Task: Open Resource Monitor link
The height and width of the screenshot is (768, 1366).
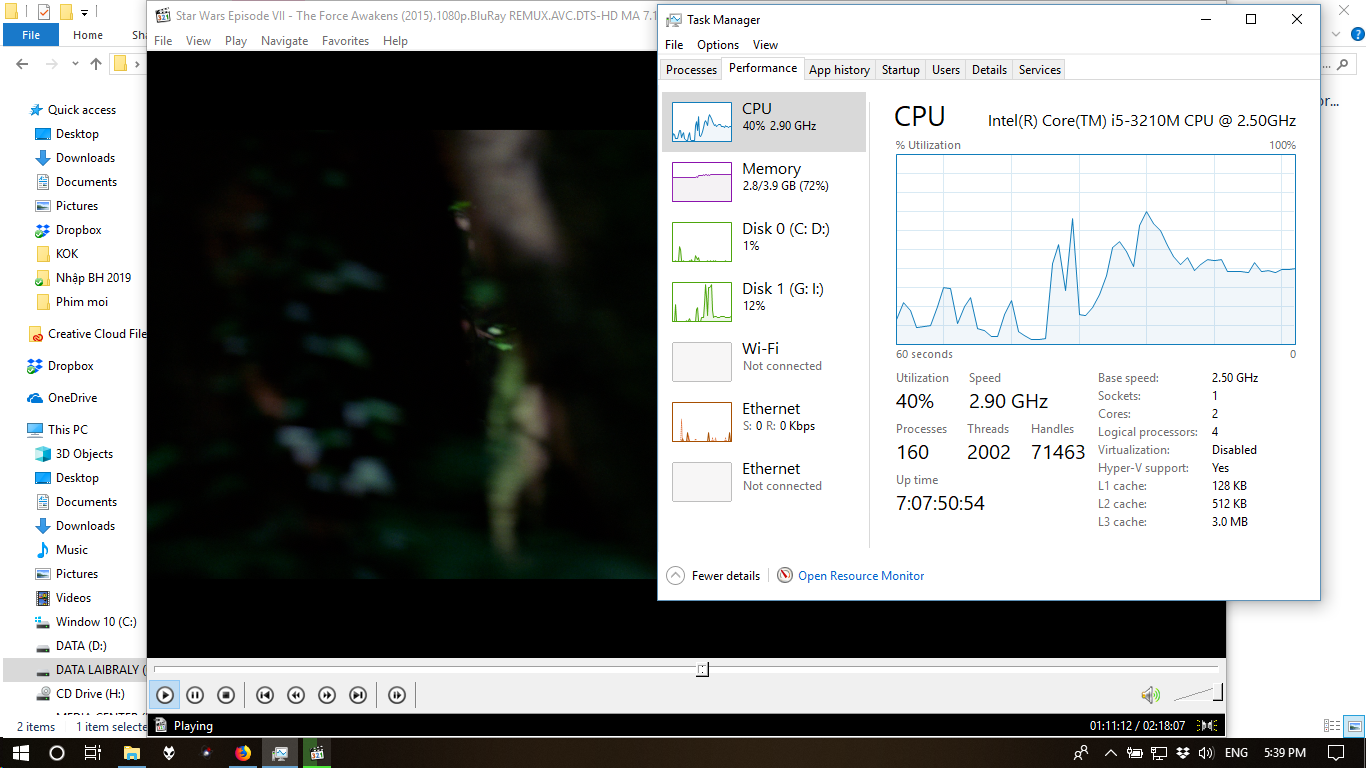Action: (861, 576)
